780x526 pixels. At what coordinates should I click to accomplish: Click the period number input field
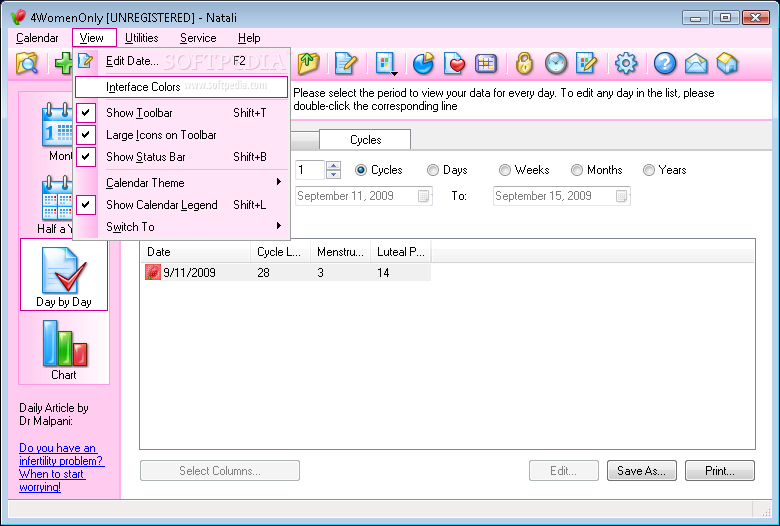[x=310, y=170]
